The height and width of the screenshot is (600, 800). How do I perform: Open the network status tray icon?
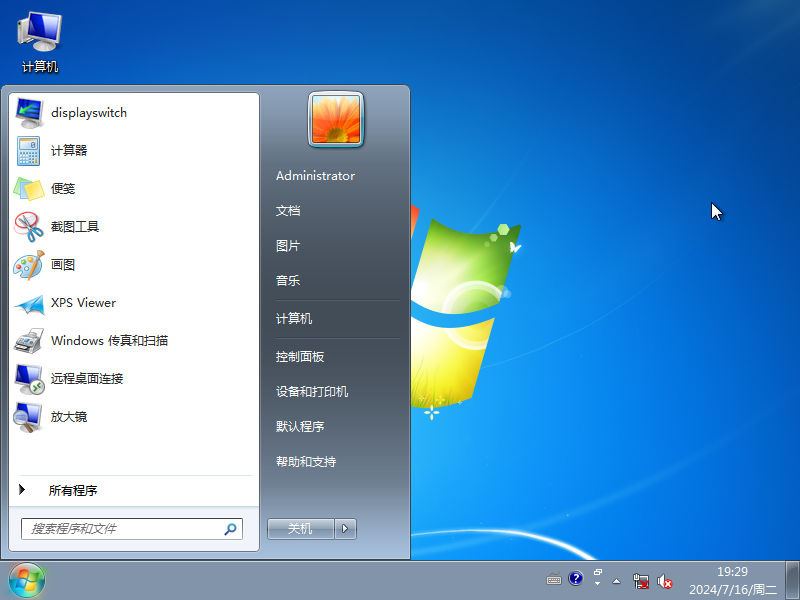[643, 580]
